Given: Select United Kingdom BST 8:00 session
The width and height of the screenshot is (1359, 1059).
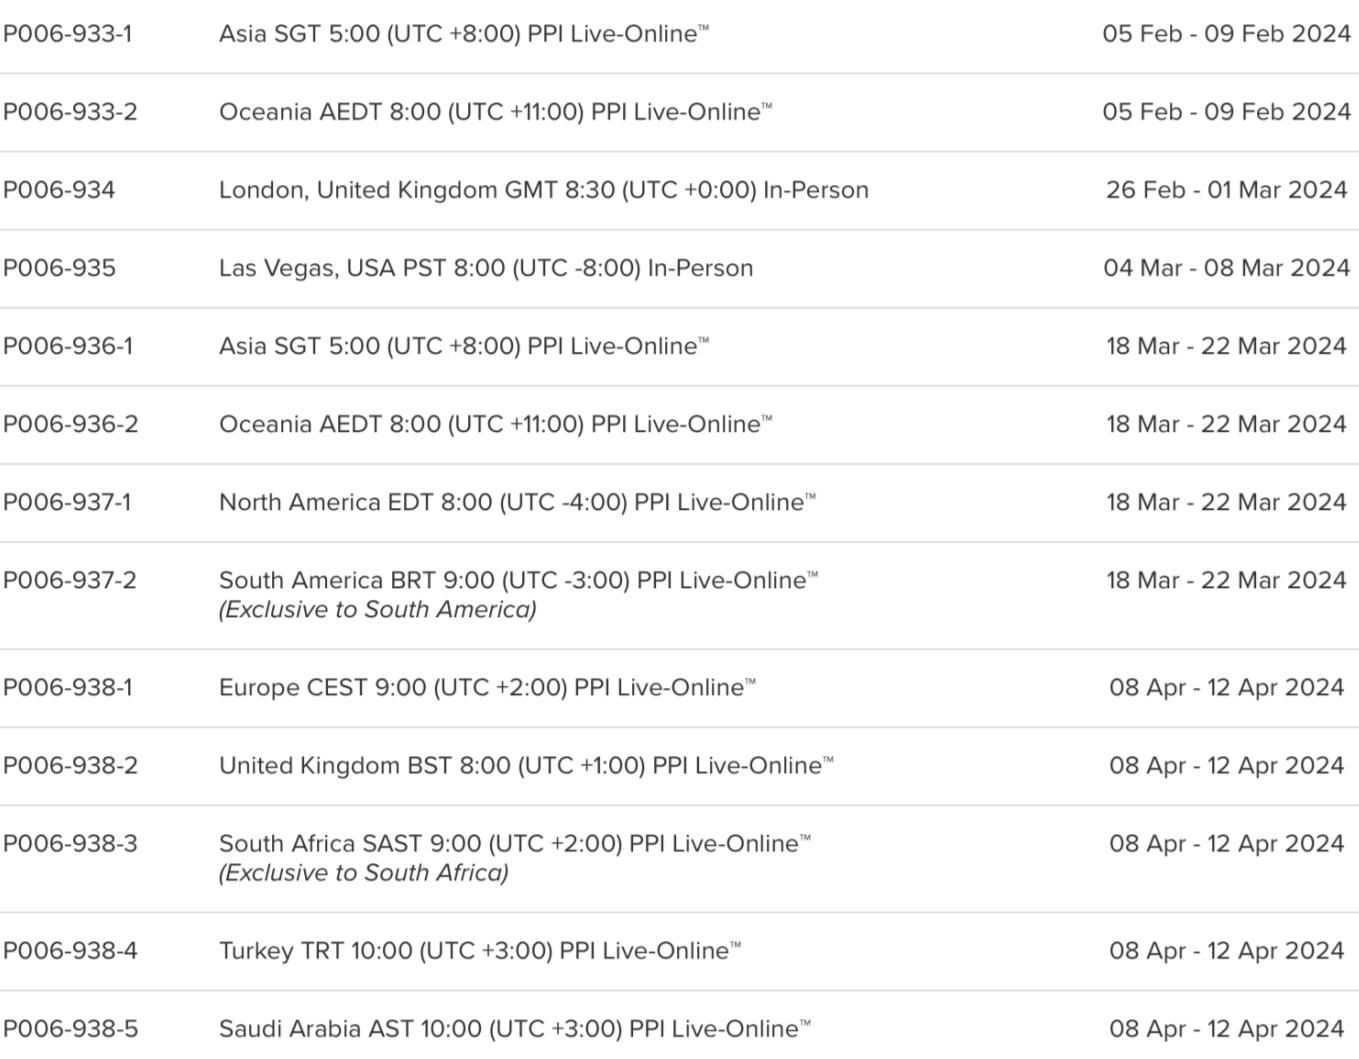Looking at the screenshot, I should pyautogui.click(x=526, y=766).
